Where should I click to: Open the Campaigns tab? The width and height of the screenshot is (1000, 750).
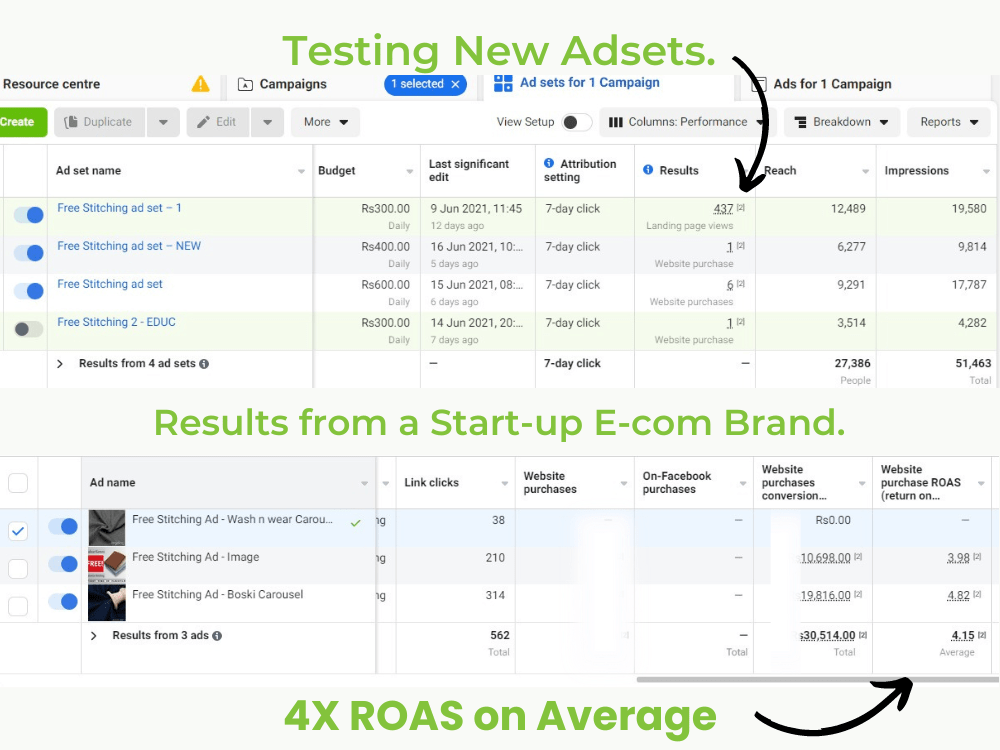[x=282, y=84]
